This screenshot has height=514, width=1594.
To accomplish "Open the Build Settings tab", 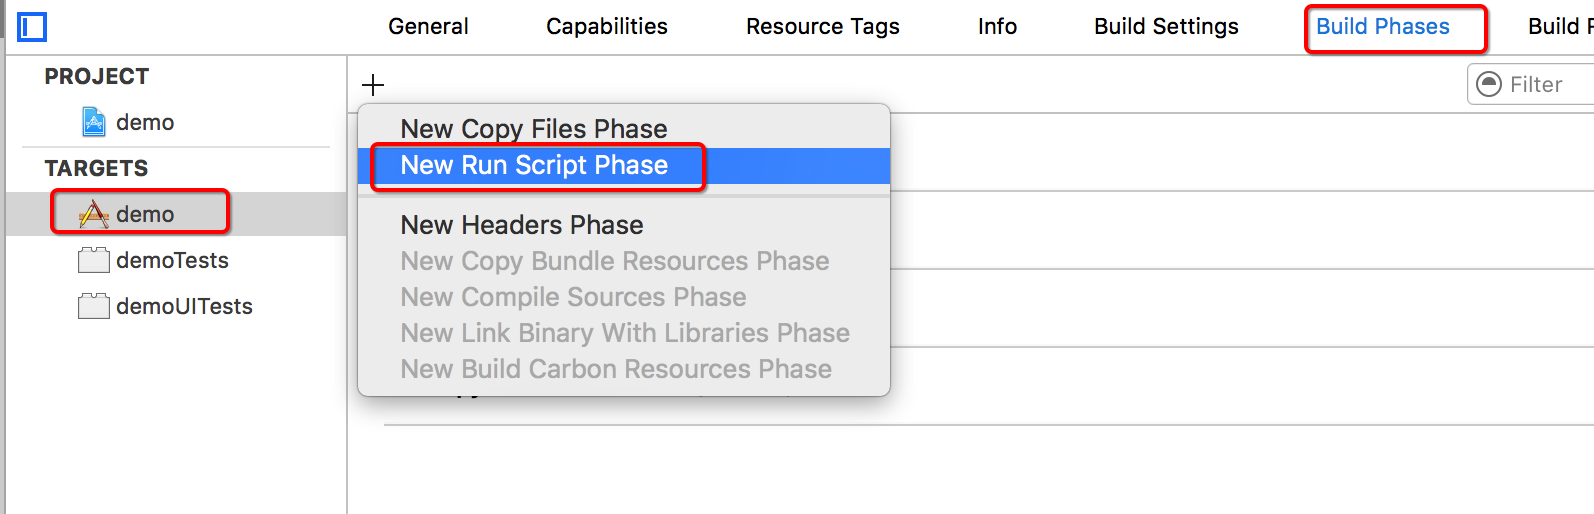I will [x=1166, y=26].
